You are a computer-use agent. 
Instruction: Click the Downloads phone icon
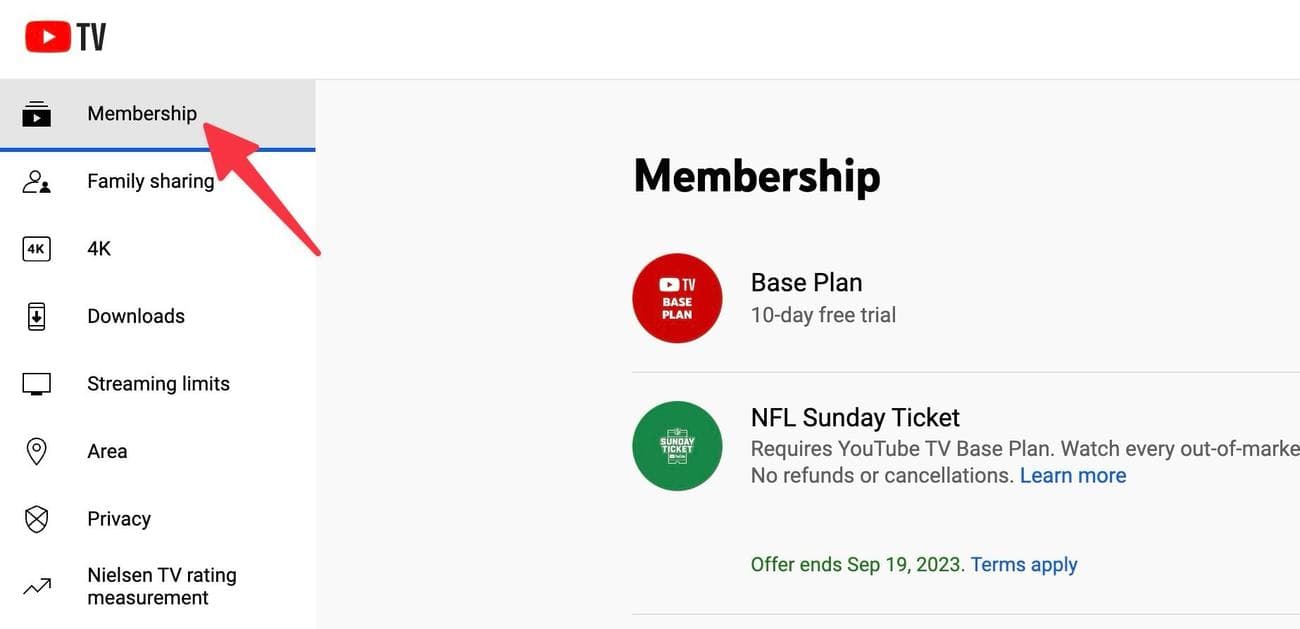click(36, 316)
